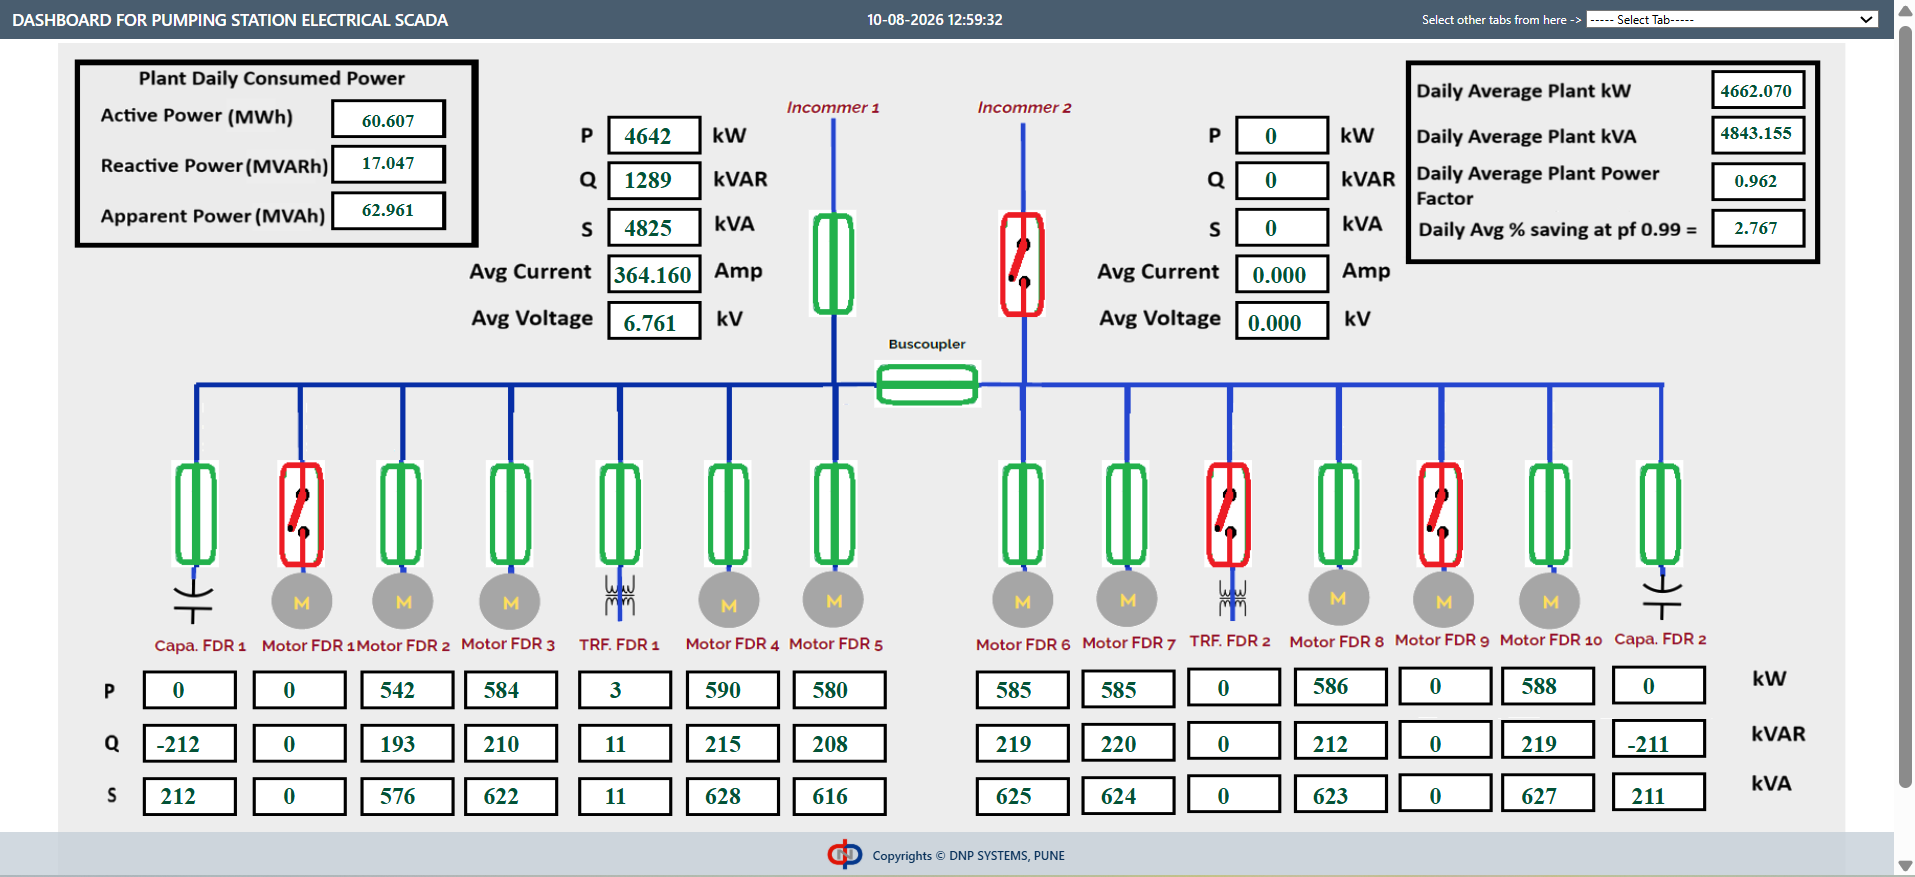The height and width of the screenshot is (877, 1915).
Task: Click the motor icon of Motor FDR 4
Action: pos(729,602)
